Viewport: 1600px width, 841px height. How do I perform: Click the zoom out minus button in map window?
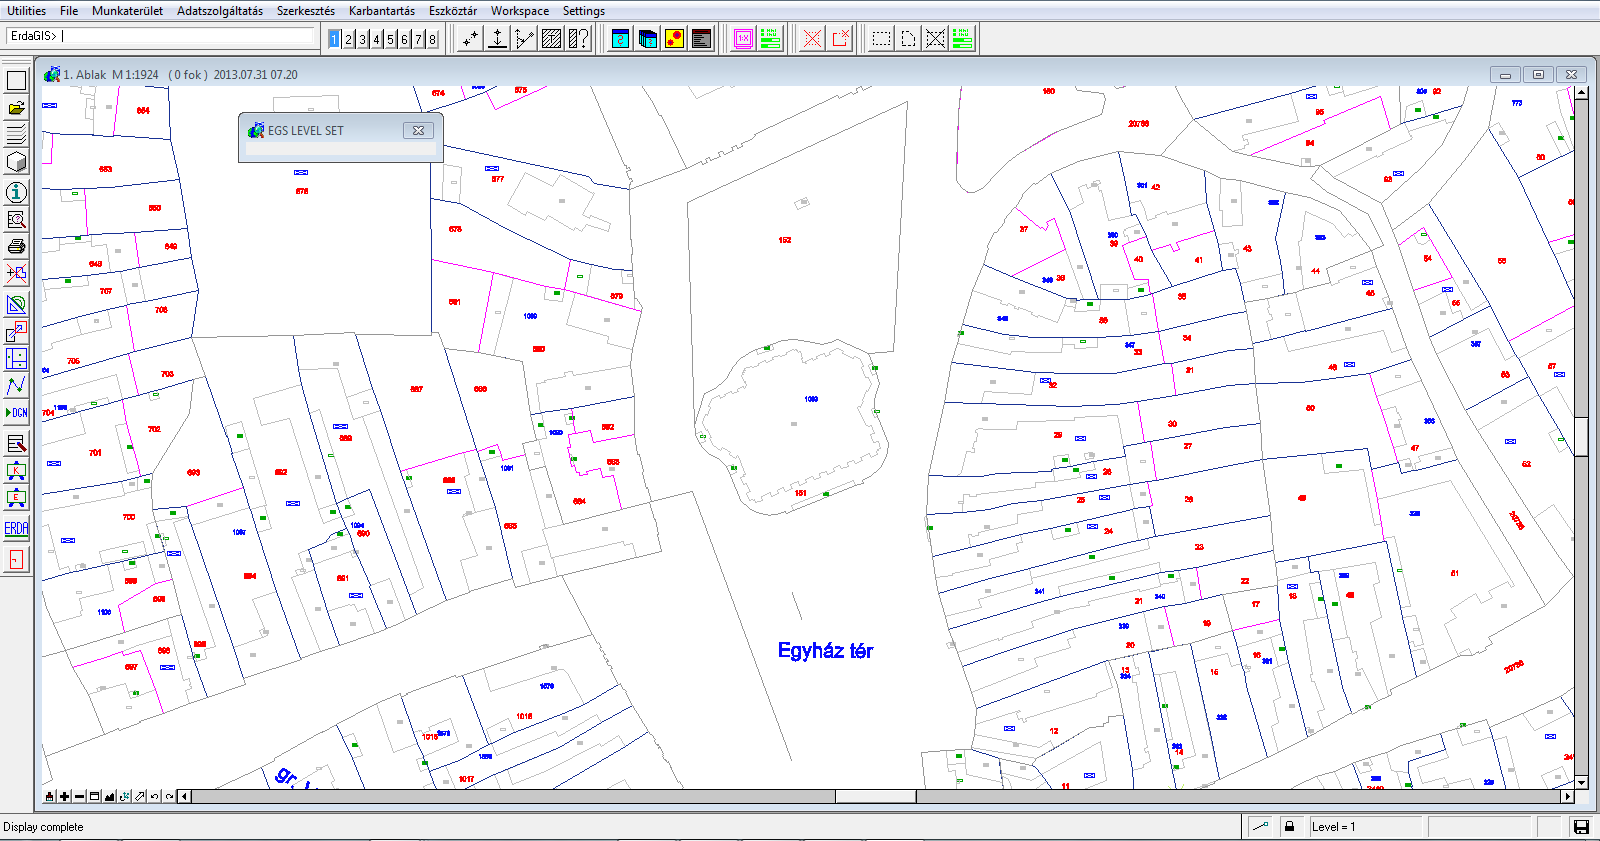[79, 796]
